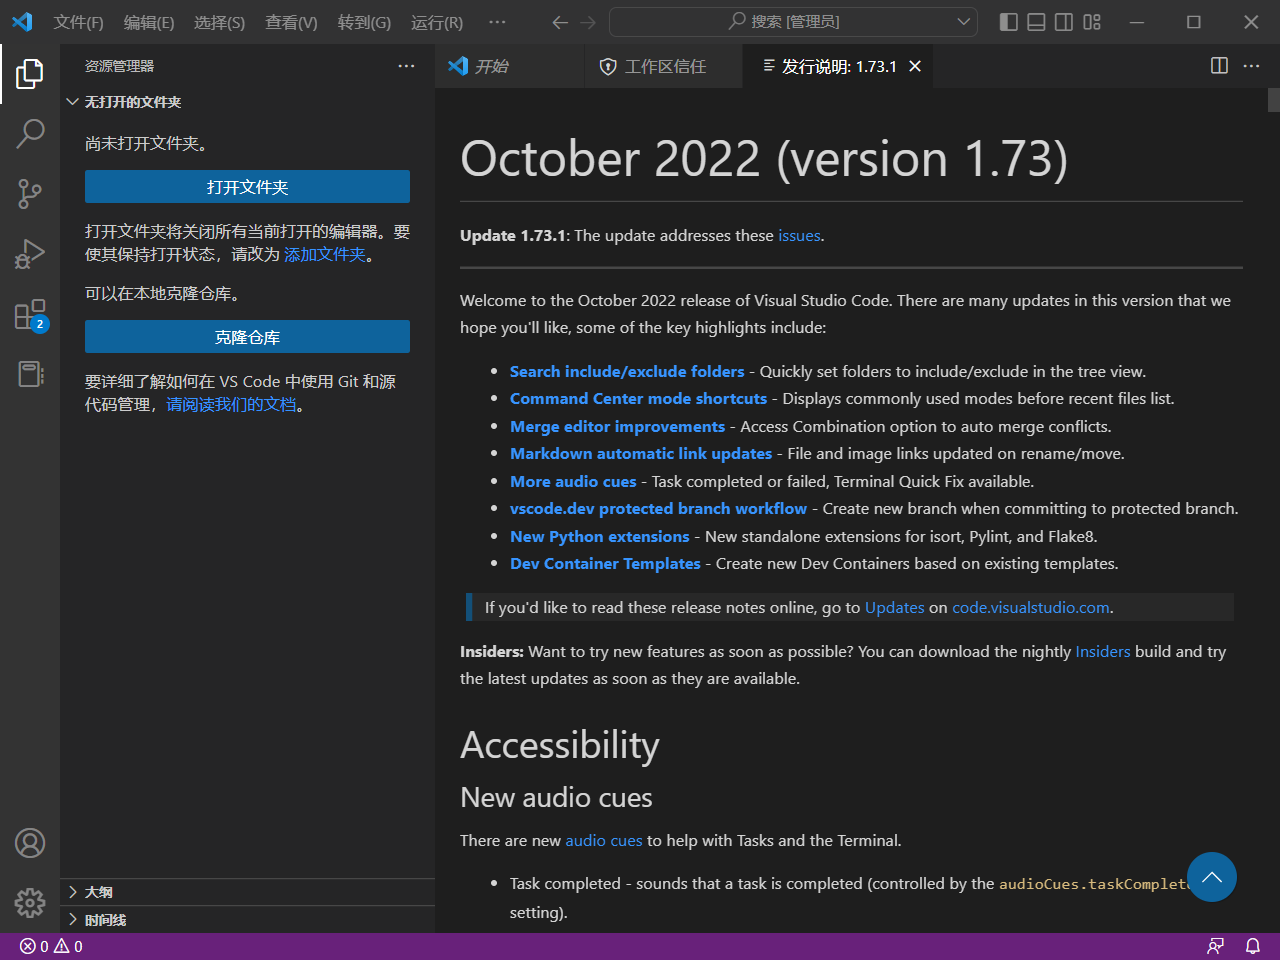Image resolution: width=1280 pixels, height=960 pixels.
Task: Switch to the 工作区信任 tab
Action: point(663,66)
